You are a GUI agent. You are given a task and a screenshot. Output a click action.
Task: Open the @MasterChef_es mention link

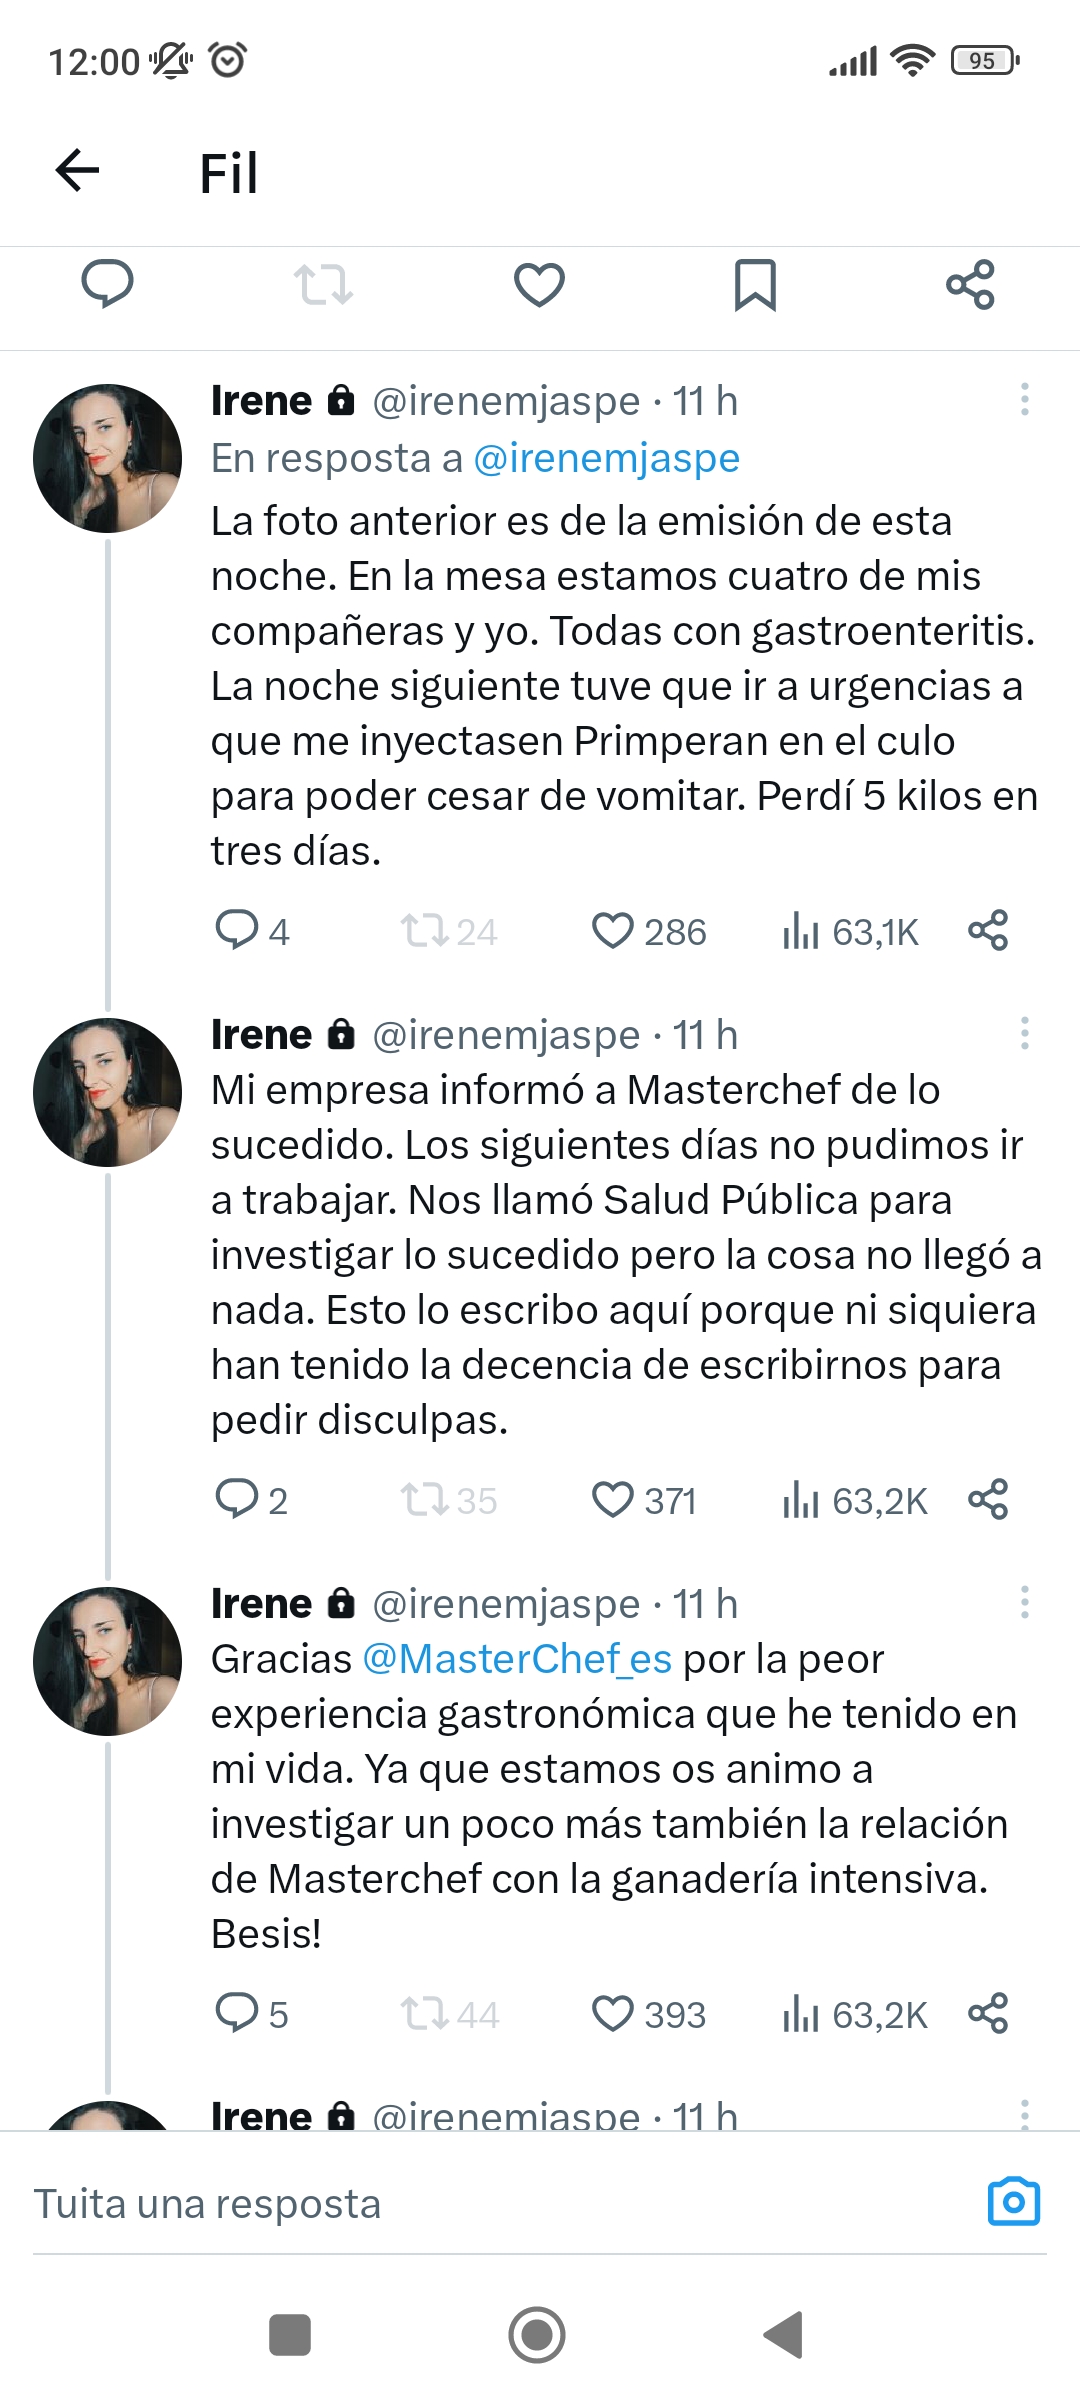coord(516,1659)
